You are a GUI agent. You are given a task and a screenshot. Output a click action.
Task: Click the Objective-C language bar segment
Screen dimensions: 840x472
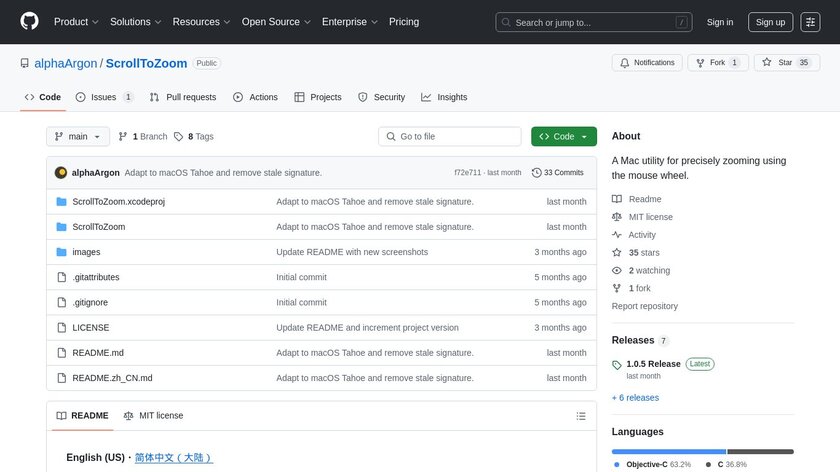pyautogui.click(x=668, y=451)
